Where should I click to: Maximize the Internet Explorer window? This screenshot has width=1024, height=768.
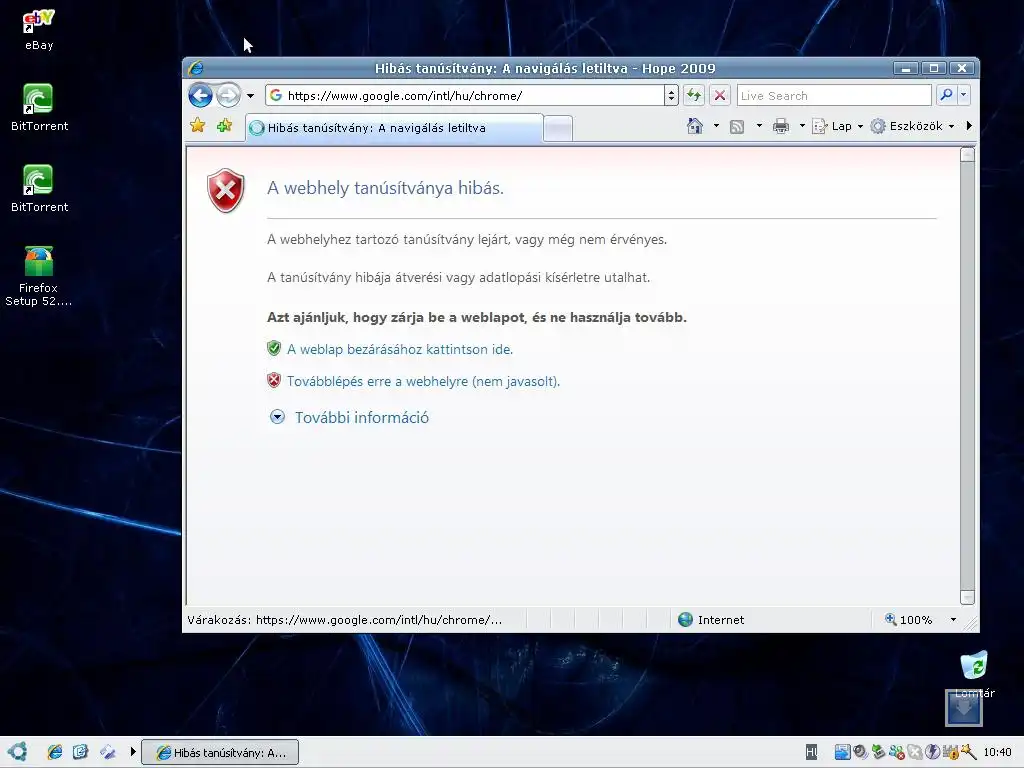pyautogui.click(x=934, y=68)
